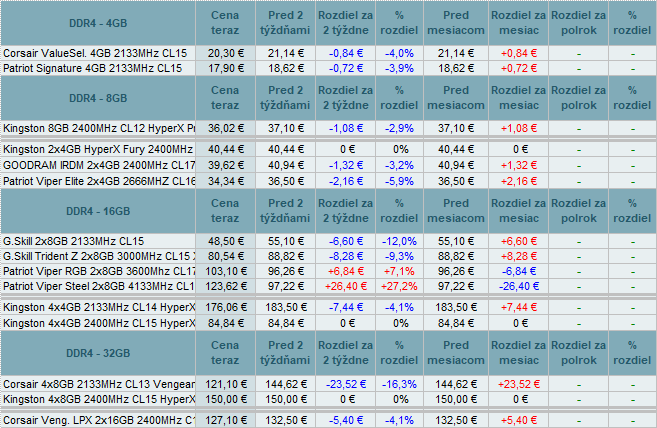Click the blue -2,16 € two-week difference
657x428 pixels.
pos(346,181)
